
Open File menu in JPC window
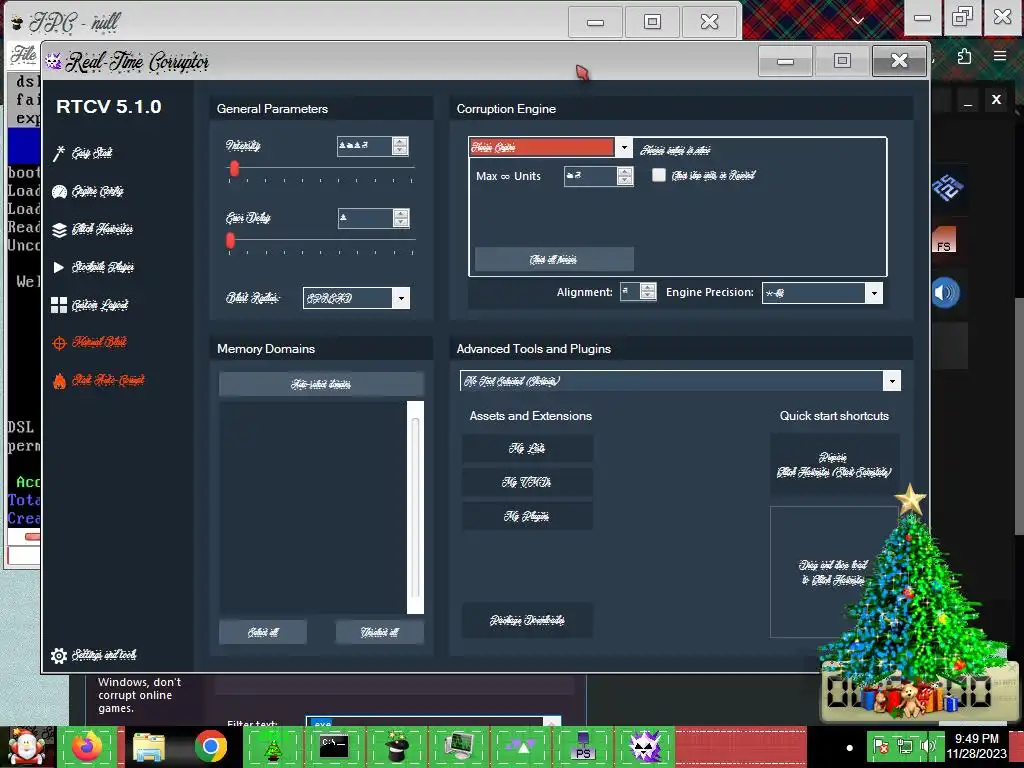click(24, 55)
